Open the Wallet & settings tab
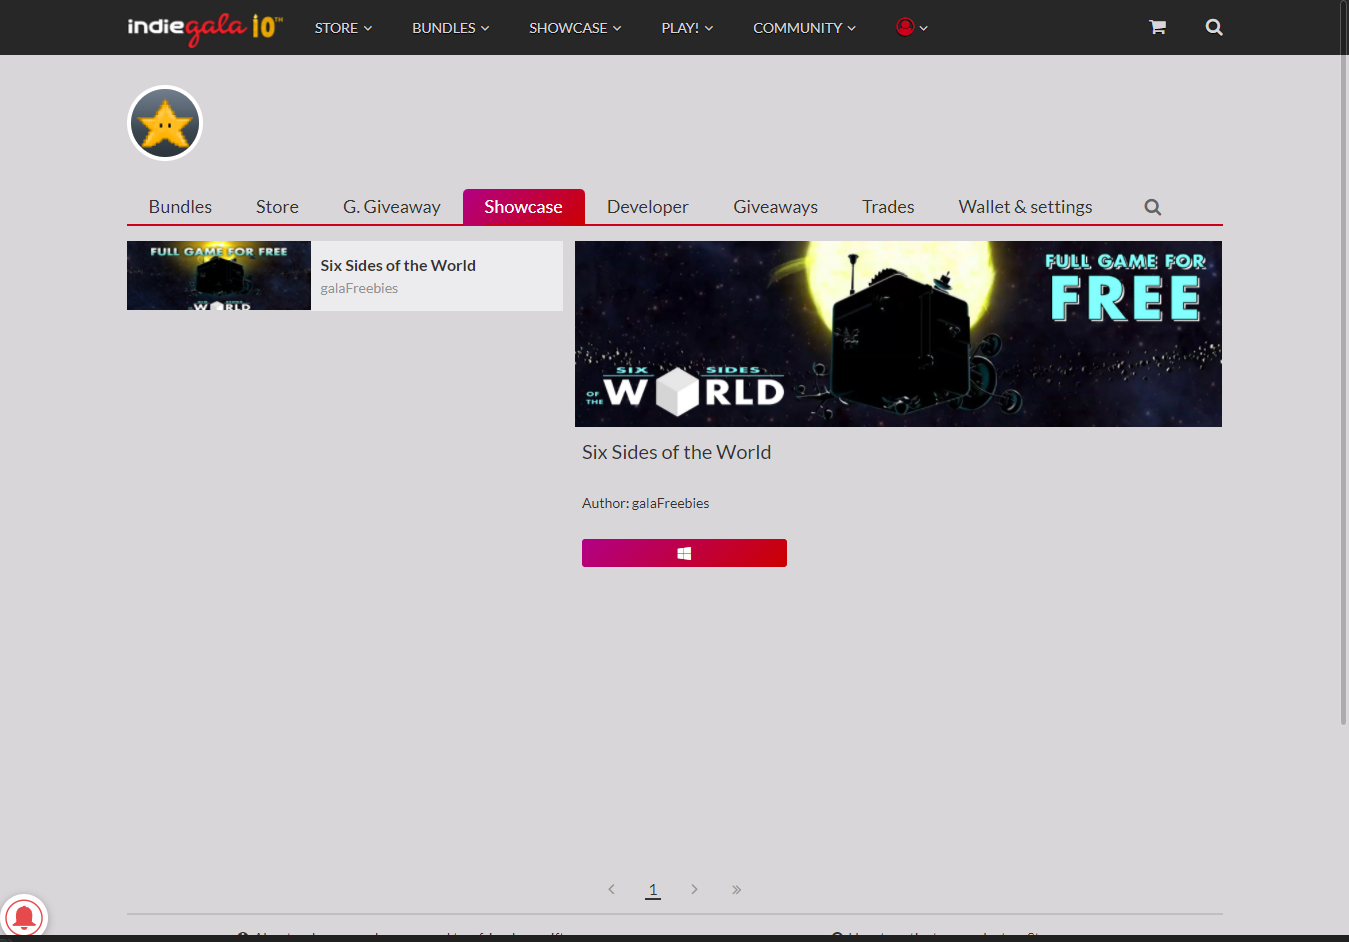Screen dimensions: 1349x942 click(x=1025, y=207)
